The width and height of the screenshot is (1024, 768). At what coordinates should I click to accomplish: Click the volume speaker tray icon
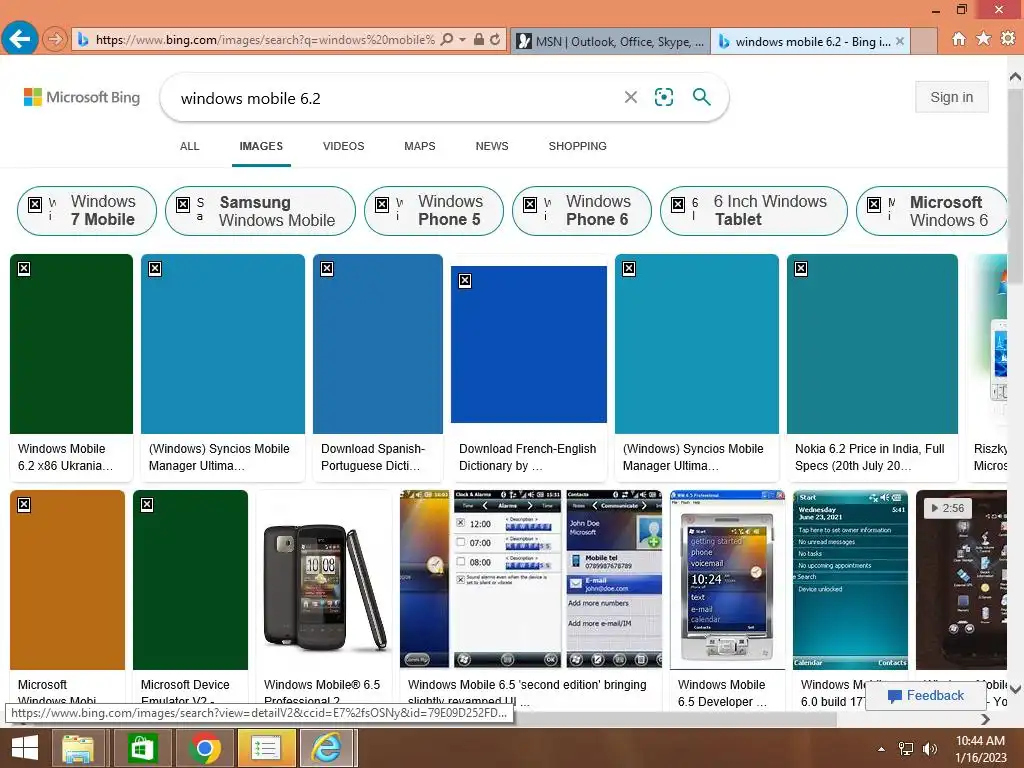click(929, 749)
